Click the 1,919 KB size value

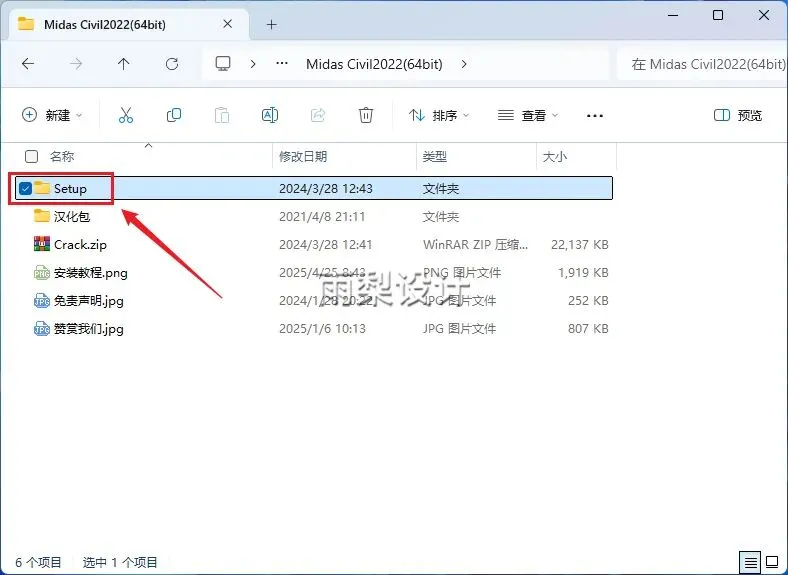point(583,272)
